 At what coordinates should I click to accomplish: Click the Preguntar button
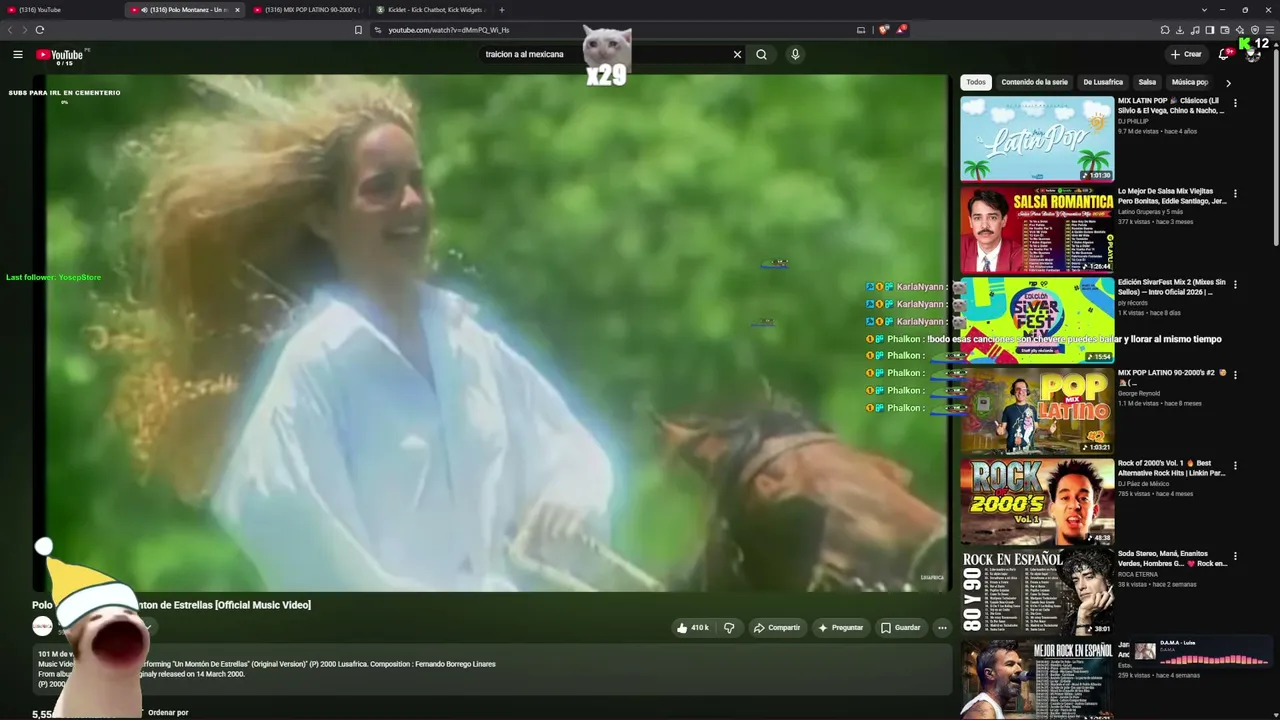click(840, 628)
